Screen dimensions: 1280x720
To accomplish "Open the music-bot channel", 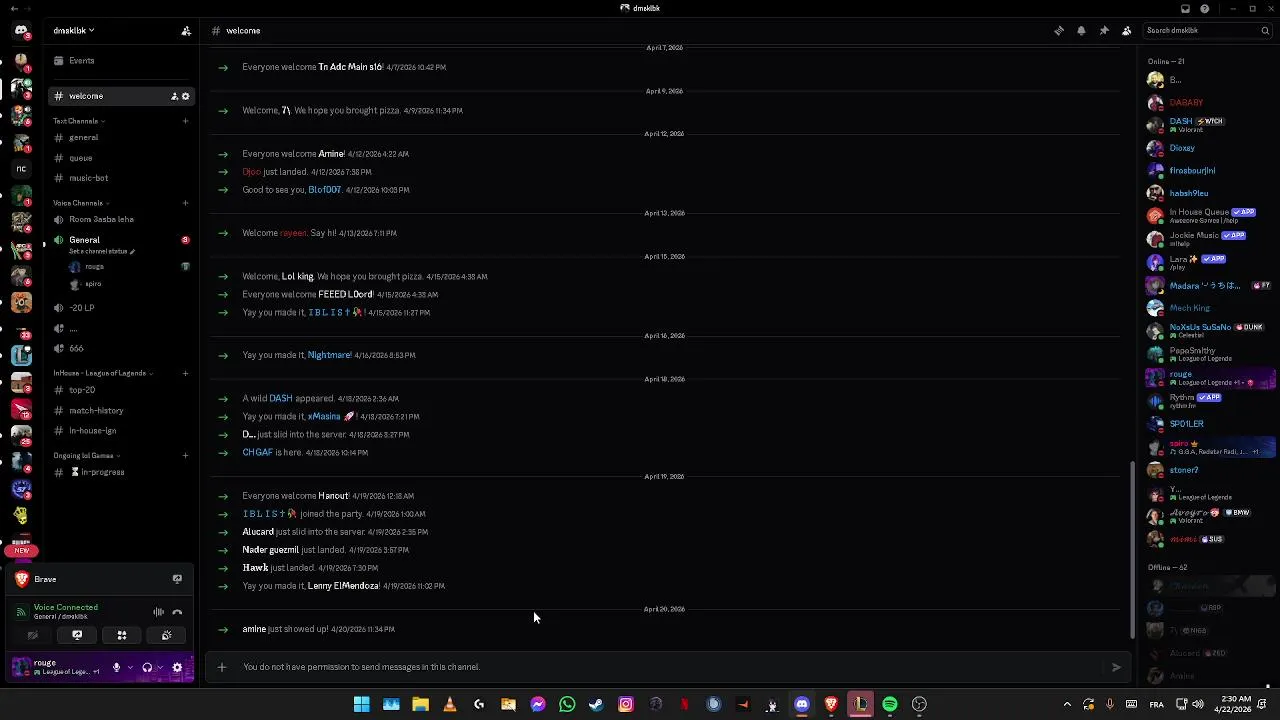I will [120, 178].
